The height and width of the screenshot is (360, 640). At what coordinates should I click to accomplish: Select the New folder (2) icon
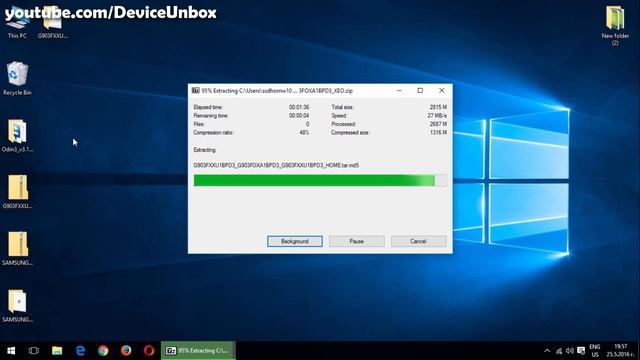click(615, 25)
